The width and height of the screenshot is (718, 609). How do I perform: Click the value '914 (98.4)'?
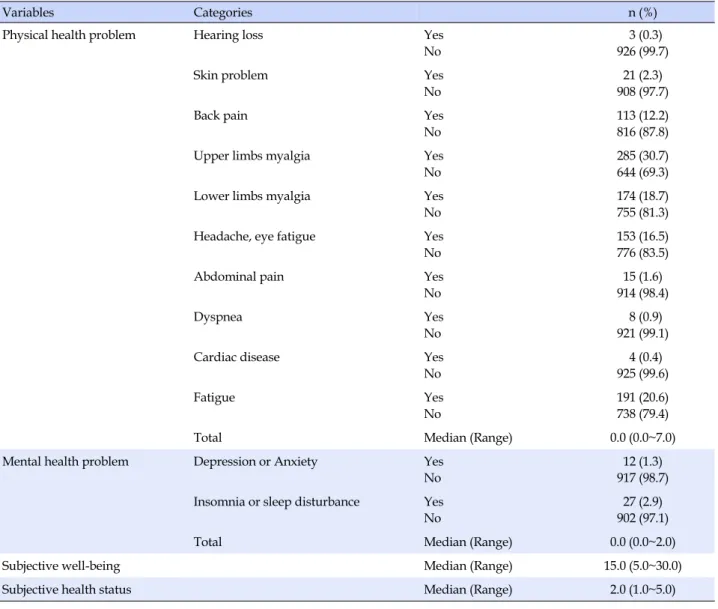click(x=642, y=293)
